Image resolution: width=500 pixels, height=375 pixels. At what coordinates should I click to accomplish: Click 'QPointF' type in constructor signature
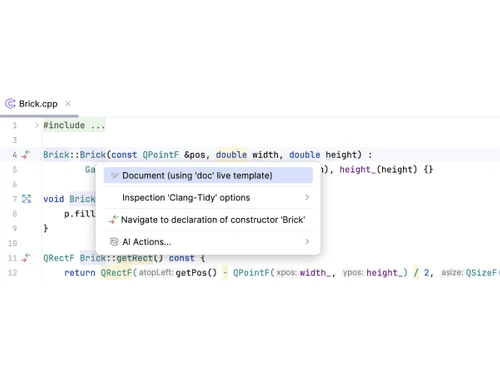coord(161,155)
